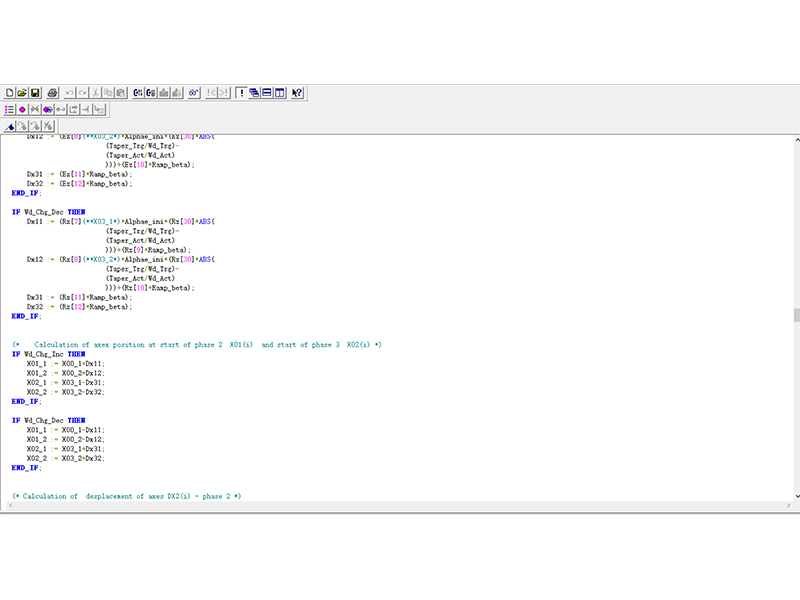Click the context help arrow icon

[298, 93]
